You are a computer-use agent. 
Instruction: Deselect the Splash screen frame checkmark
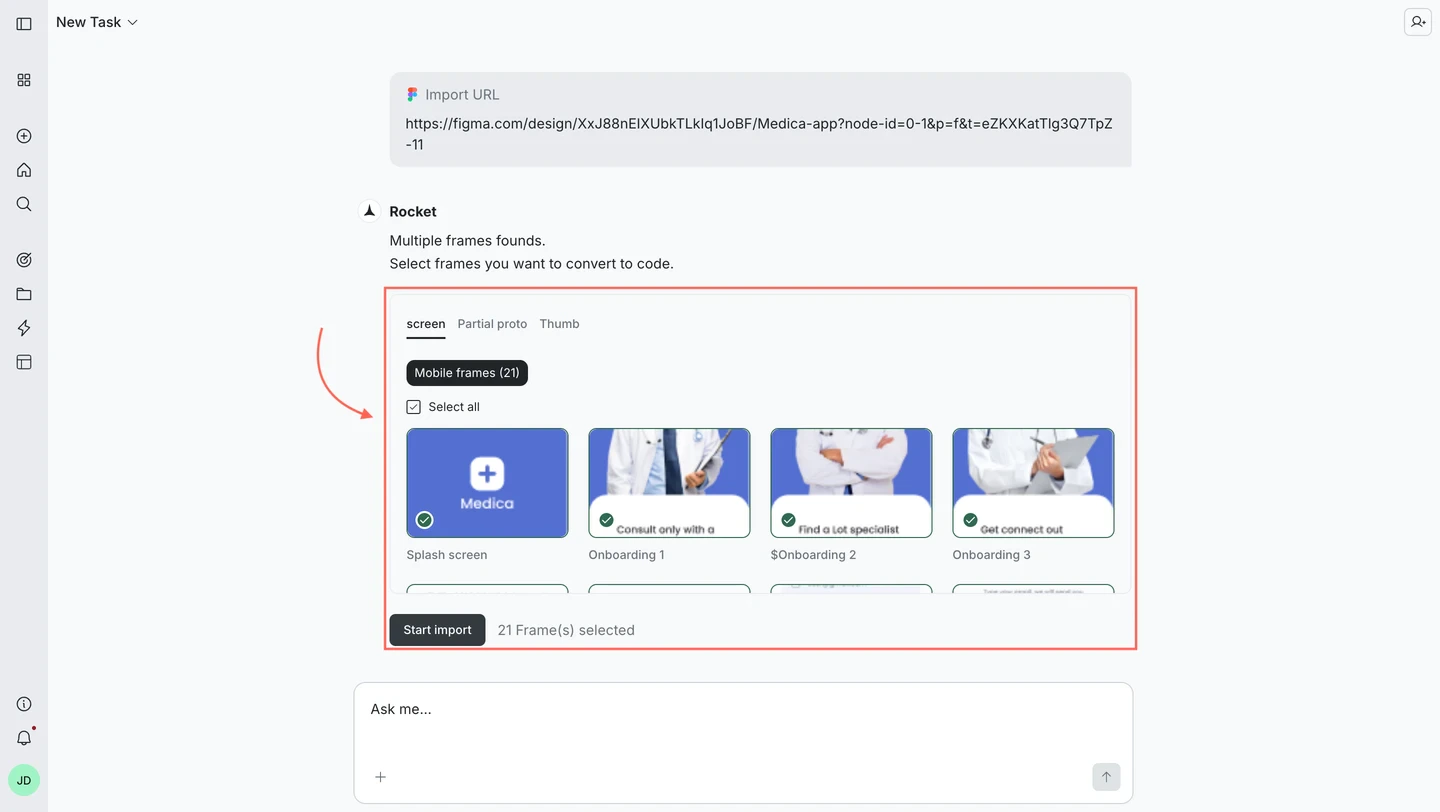pos(424,519)
